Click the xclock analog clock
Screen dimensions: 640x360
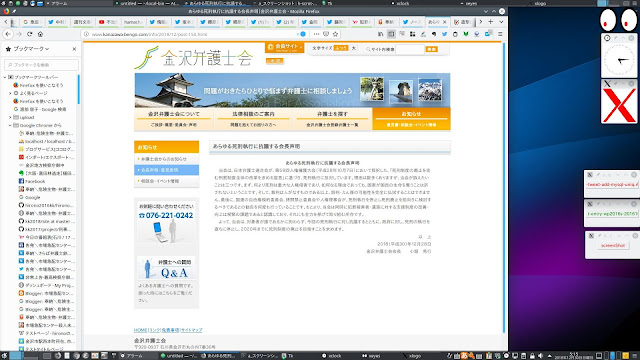tap(619, 60)
